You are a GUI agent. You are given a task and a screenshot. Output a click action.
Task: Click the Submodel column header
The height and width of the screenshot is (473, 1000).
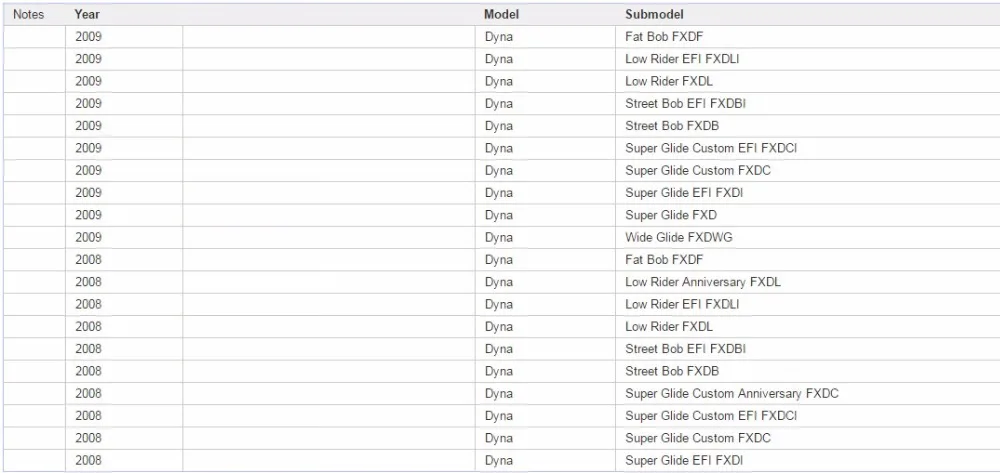[654, 14]
